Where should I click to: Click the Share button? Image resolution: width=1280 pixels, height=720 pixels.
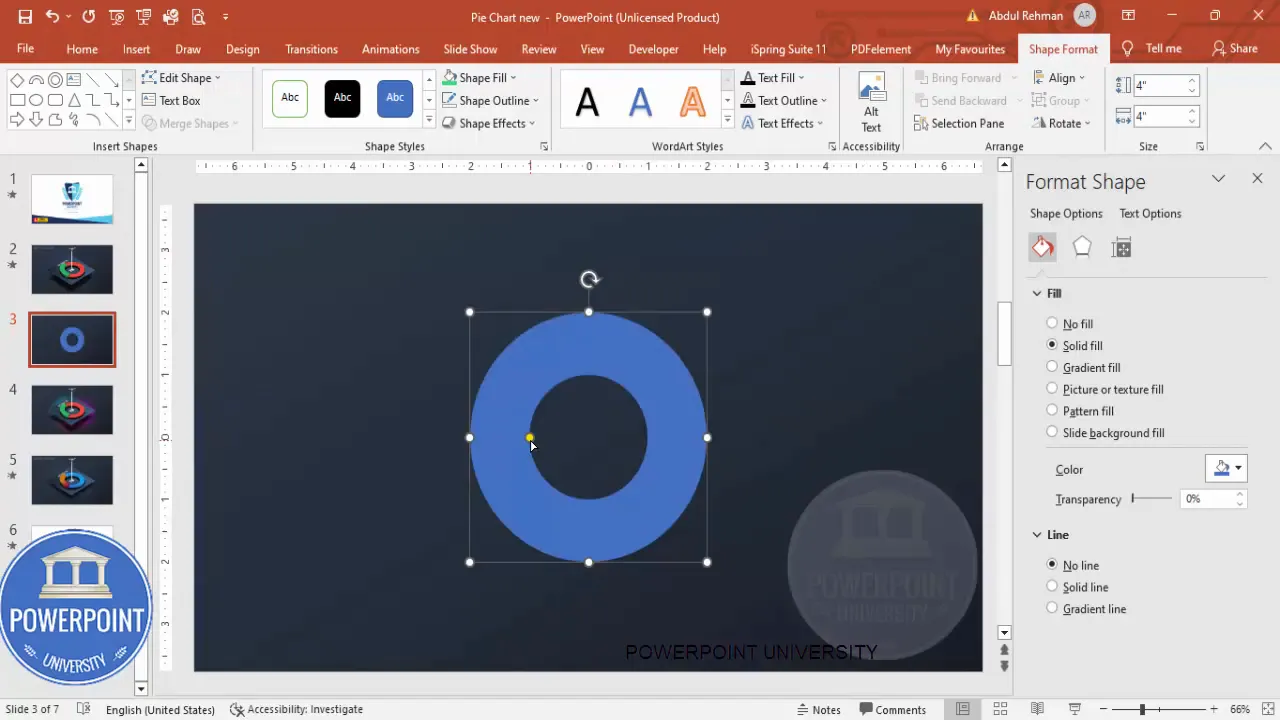[x=1235, y=48]
